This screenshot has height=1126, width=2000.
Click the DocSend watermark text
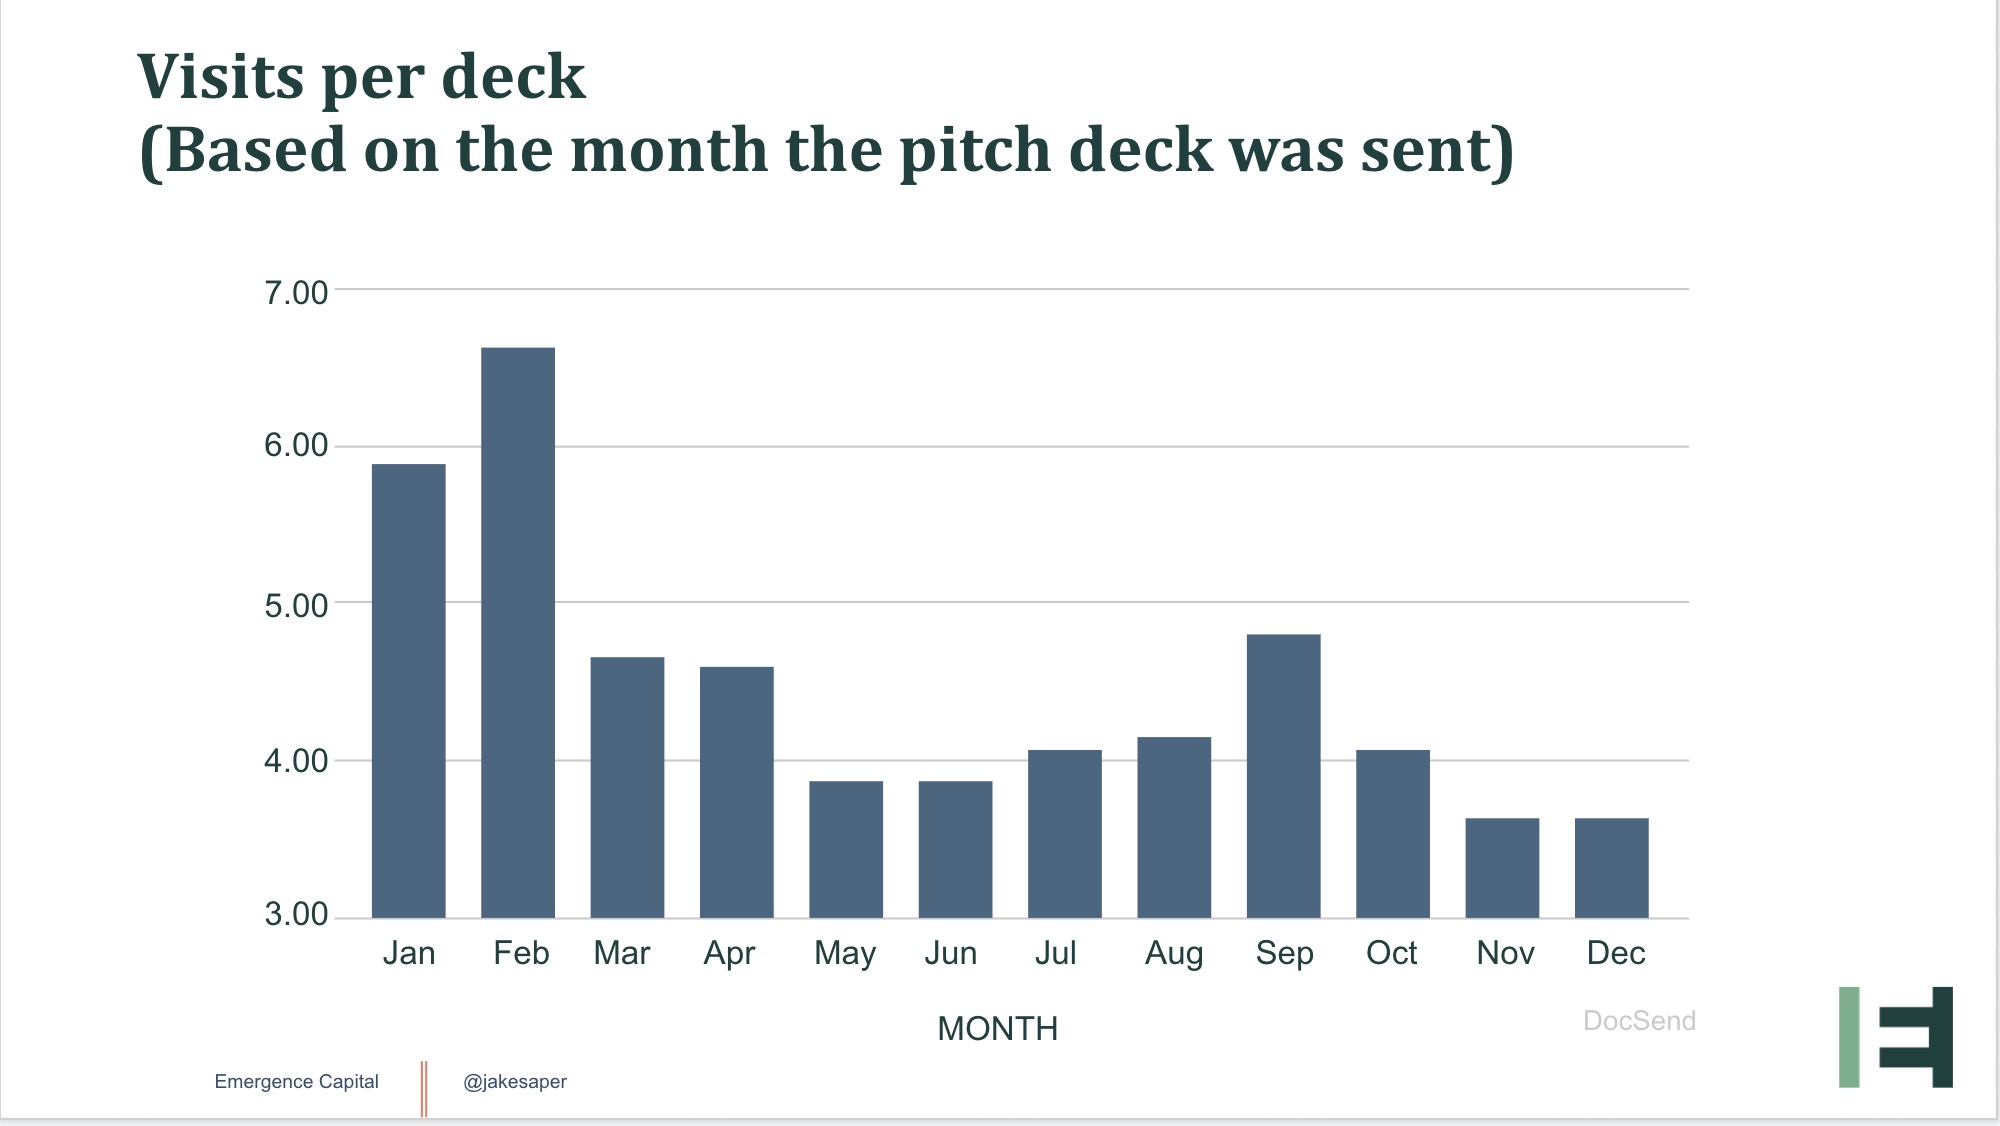1639,1021
